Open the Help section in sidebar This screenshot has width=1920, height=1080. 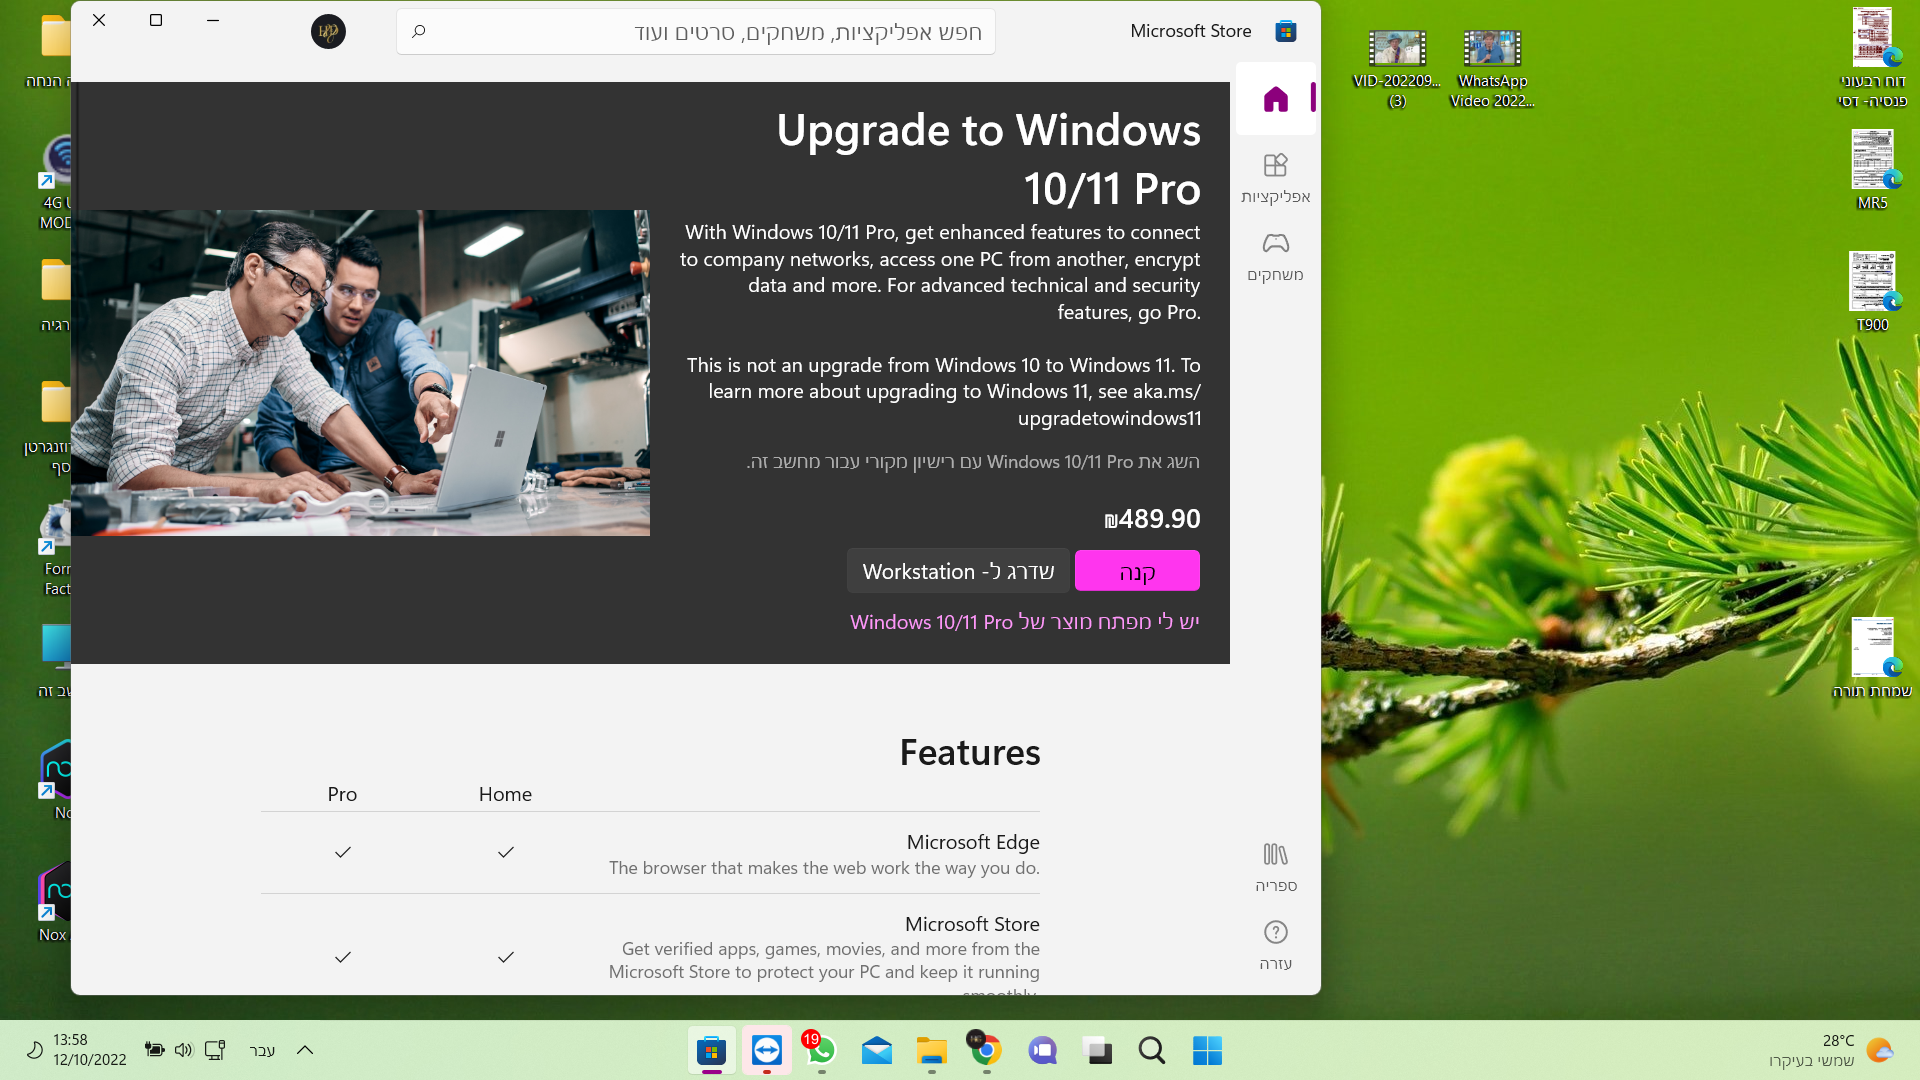[1275, 944]
